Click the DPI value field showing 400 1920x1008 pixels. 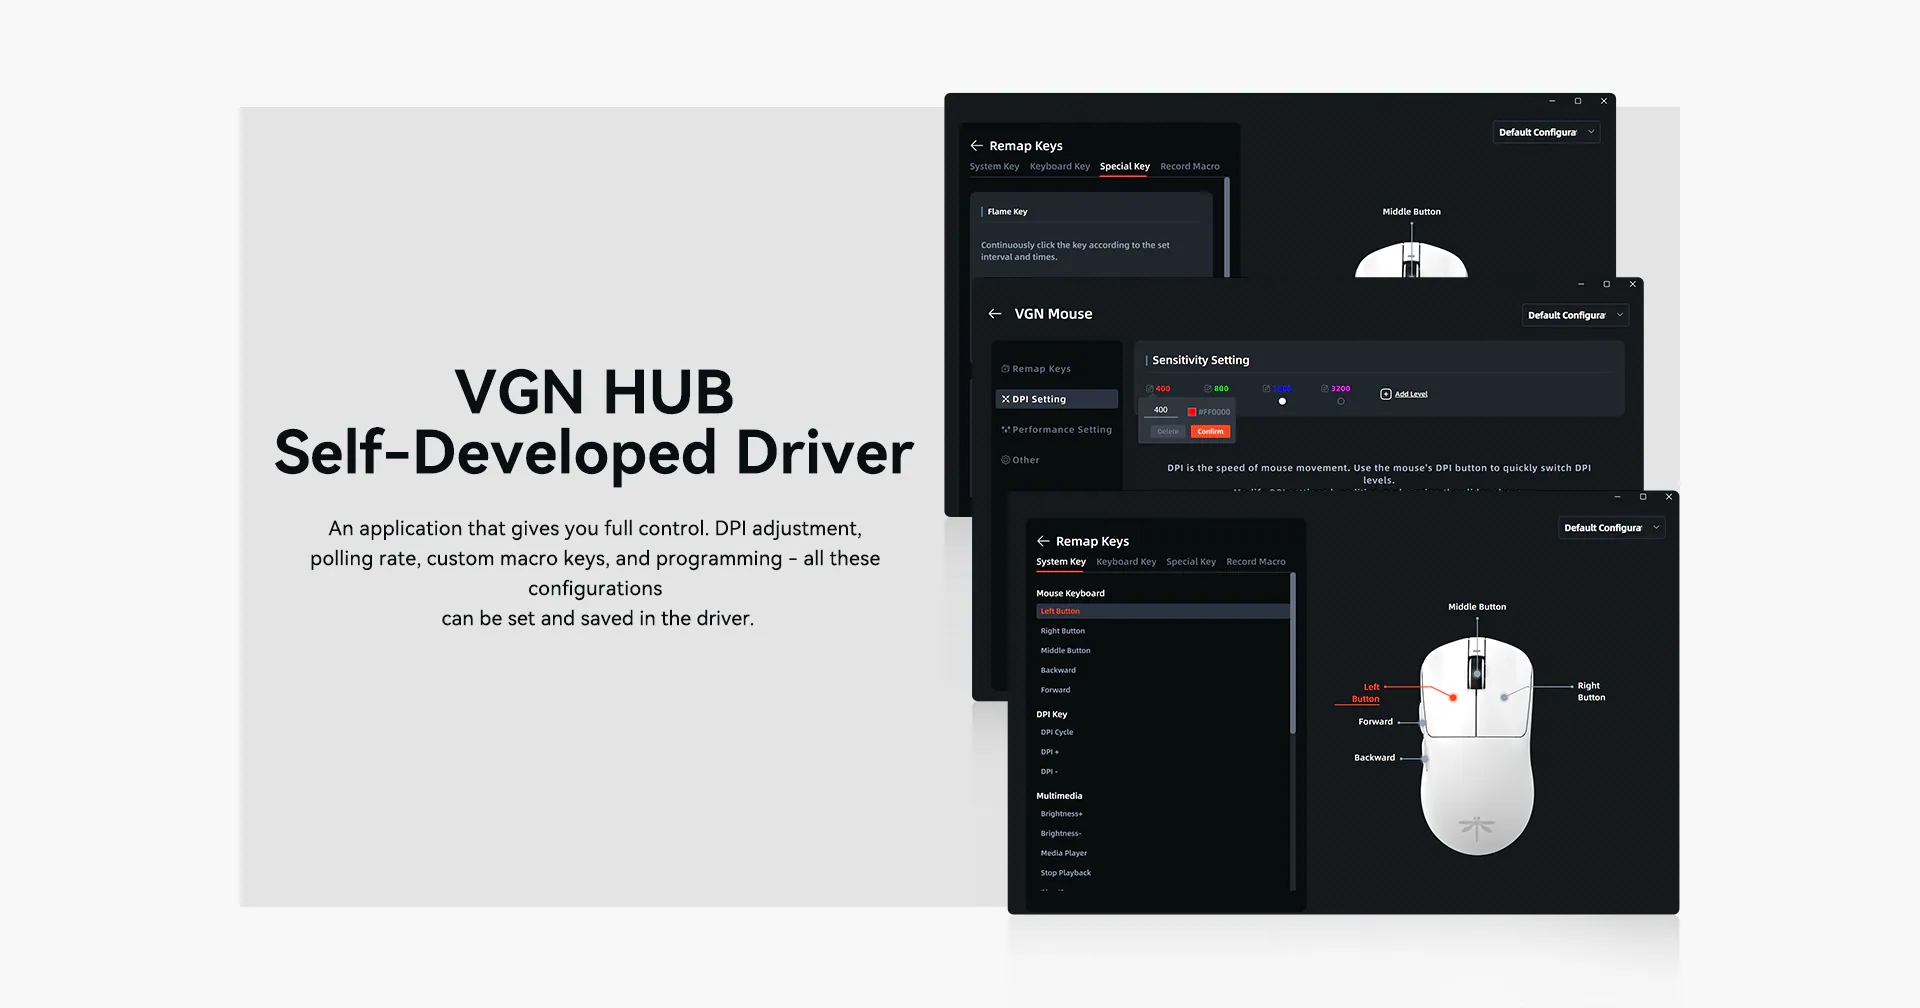pyautogui.click(x=1161, y=410)
